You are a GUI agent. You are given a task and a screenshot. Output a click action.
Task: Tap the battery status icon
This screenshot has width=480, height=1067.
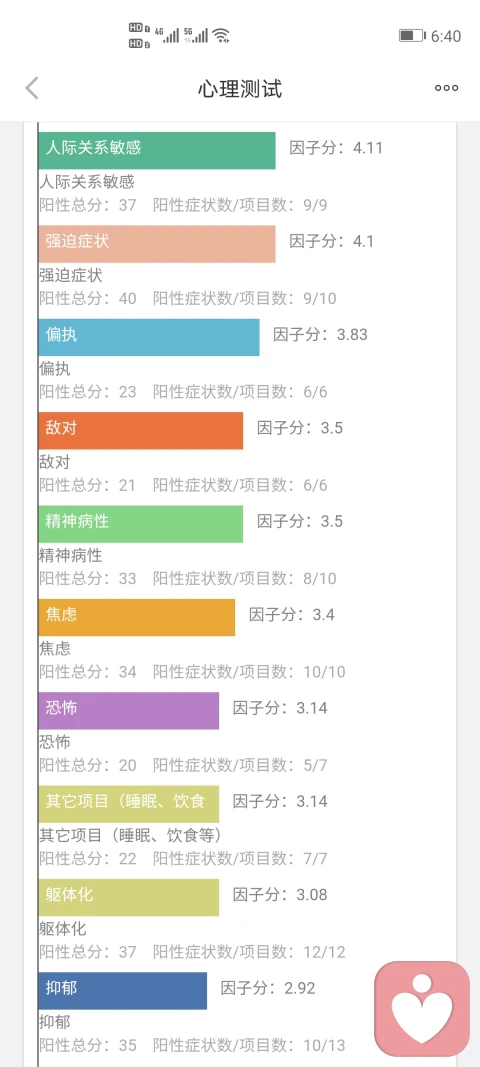(x=411, y=35)
